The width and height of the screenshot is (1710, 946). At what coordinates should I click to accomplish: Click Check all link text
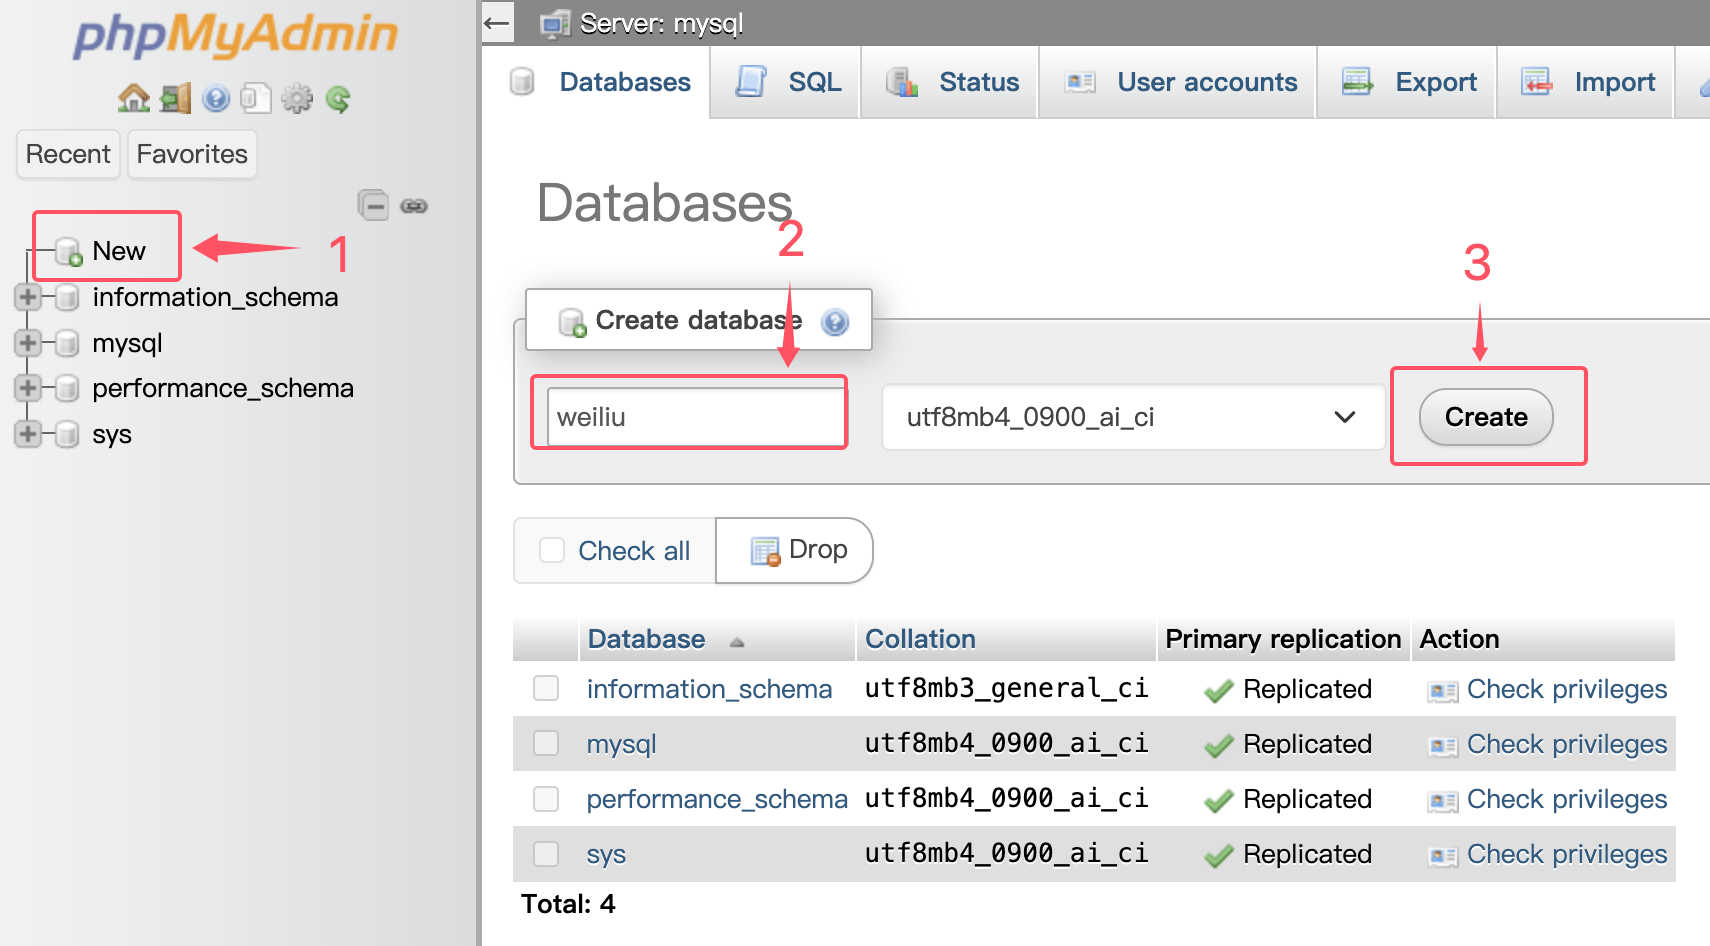pos(634,551)
